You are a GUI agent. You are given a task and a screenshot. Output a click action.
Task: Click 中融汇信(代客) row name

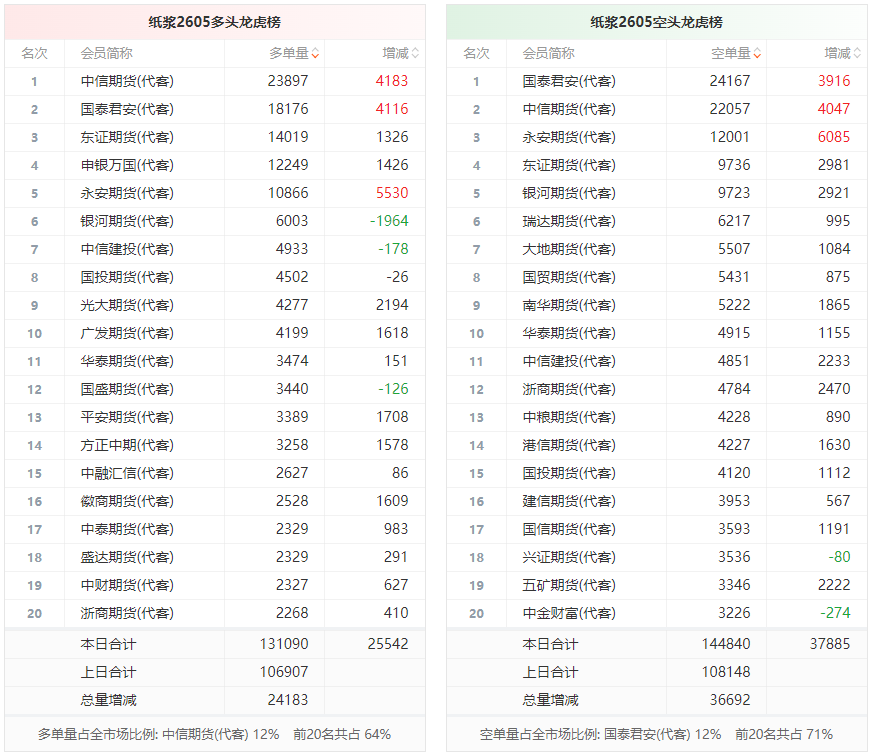(x=127, y=473)
